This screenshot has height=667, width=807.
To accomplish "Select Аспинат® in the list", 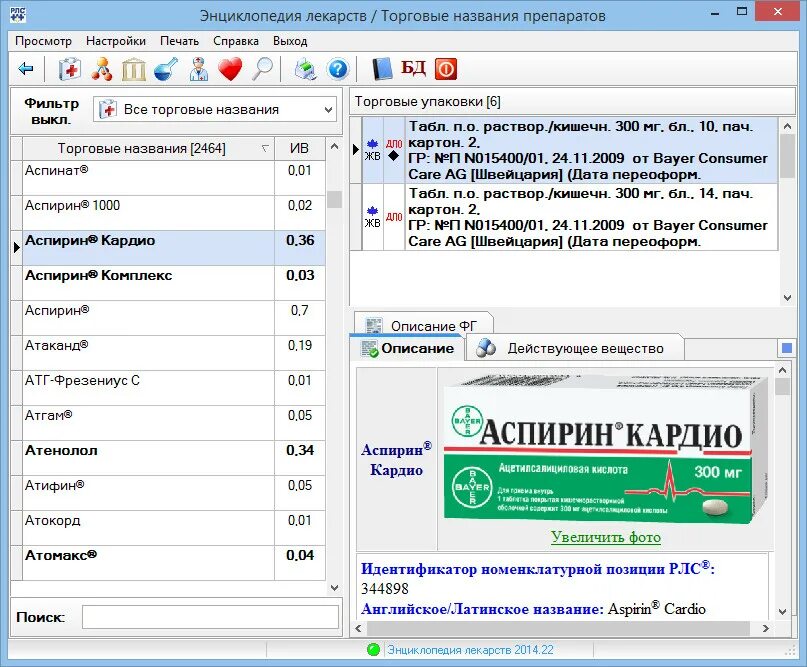I will (148, 178).
